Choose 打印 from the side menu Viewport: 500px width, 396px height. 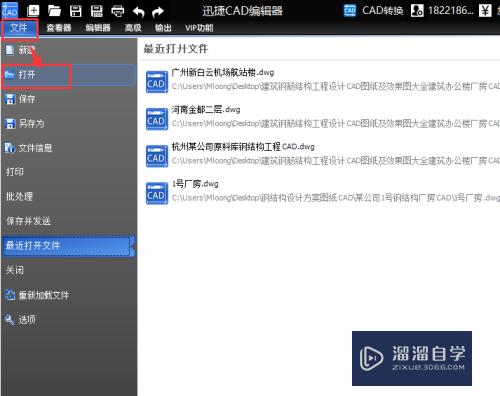tap(69, 172)
